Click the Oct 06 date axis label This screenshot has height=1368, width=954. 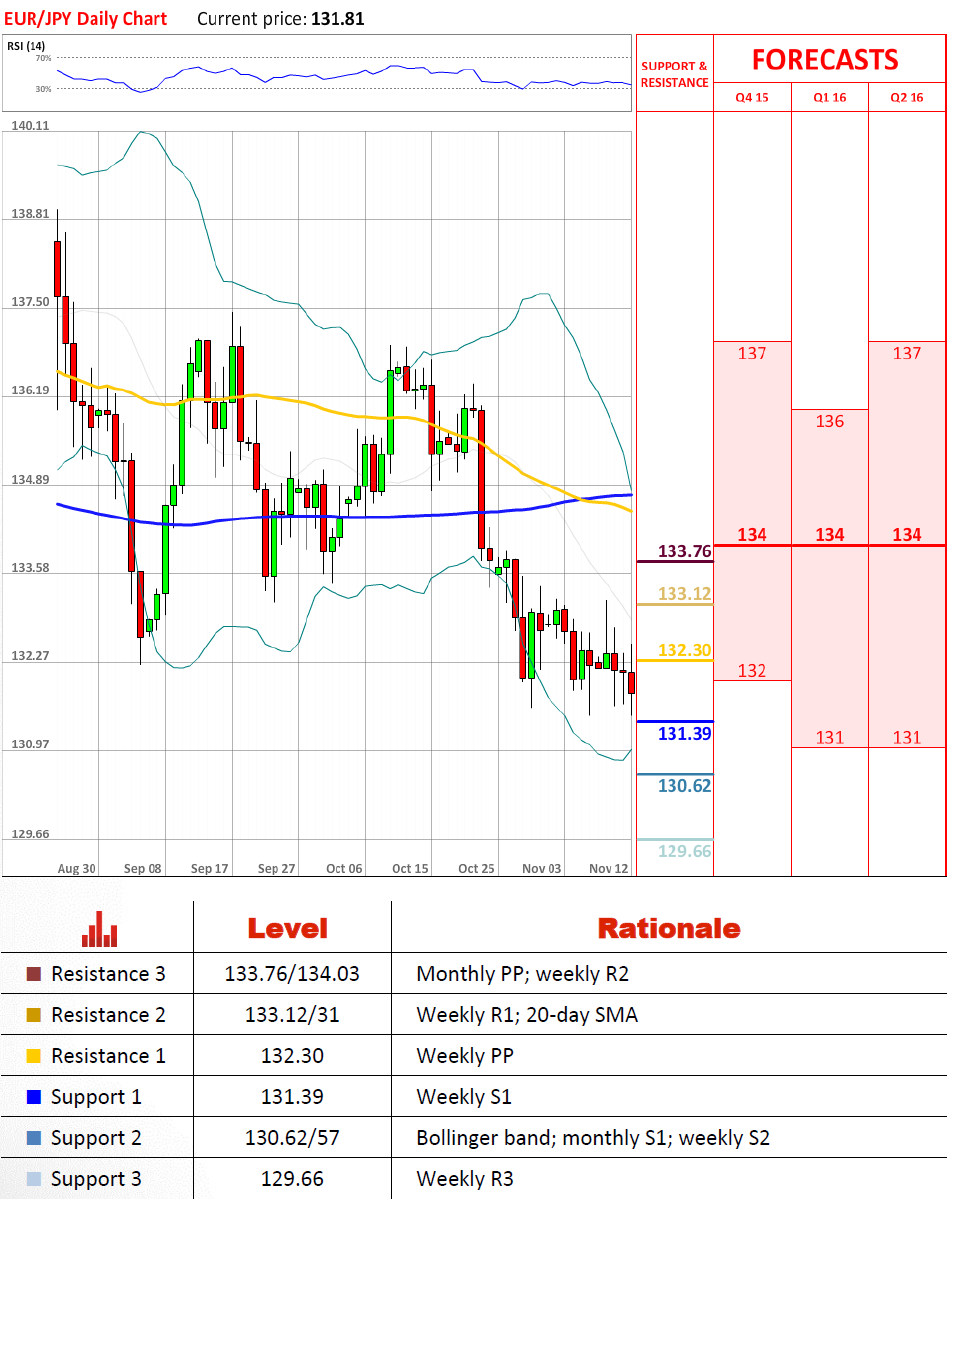coord(344,869)
